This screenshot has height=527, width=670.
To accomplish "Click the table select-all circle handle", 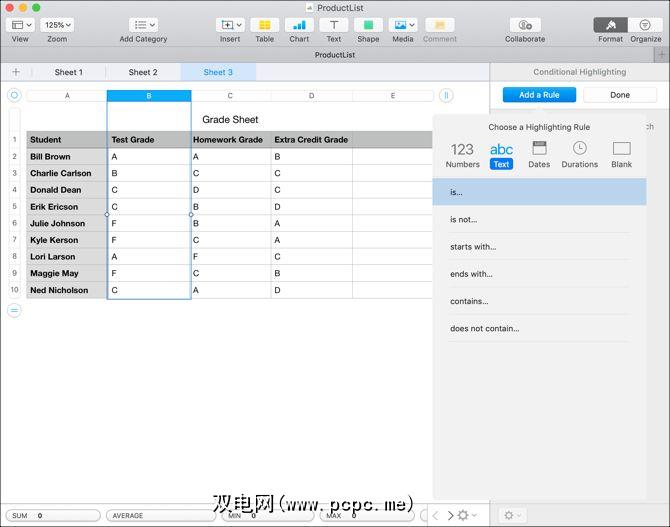I will point(14,95).
